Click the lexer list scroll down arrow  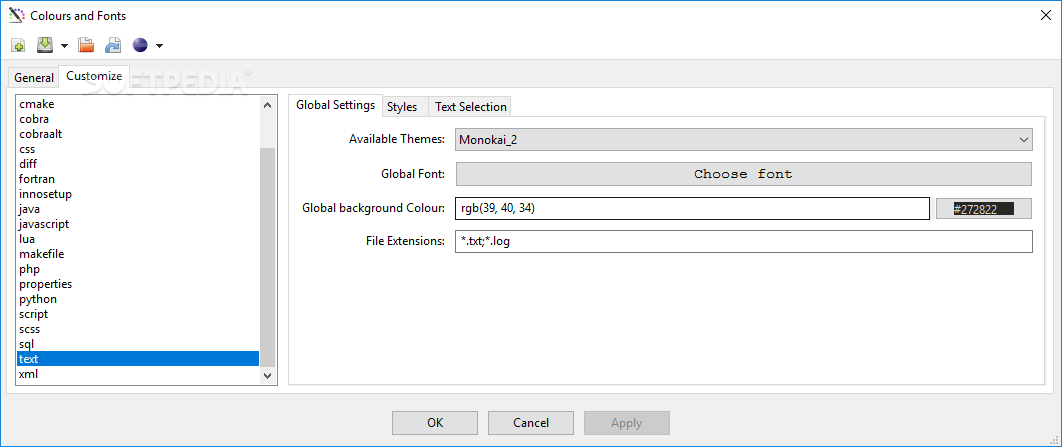[267, 375]
